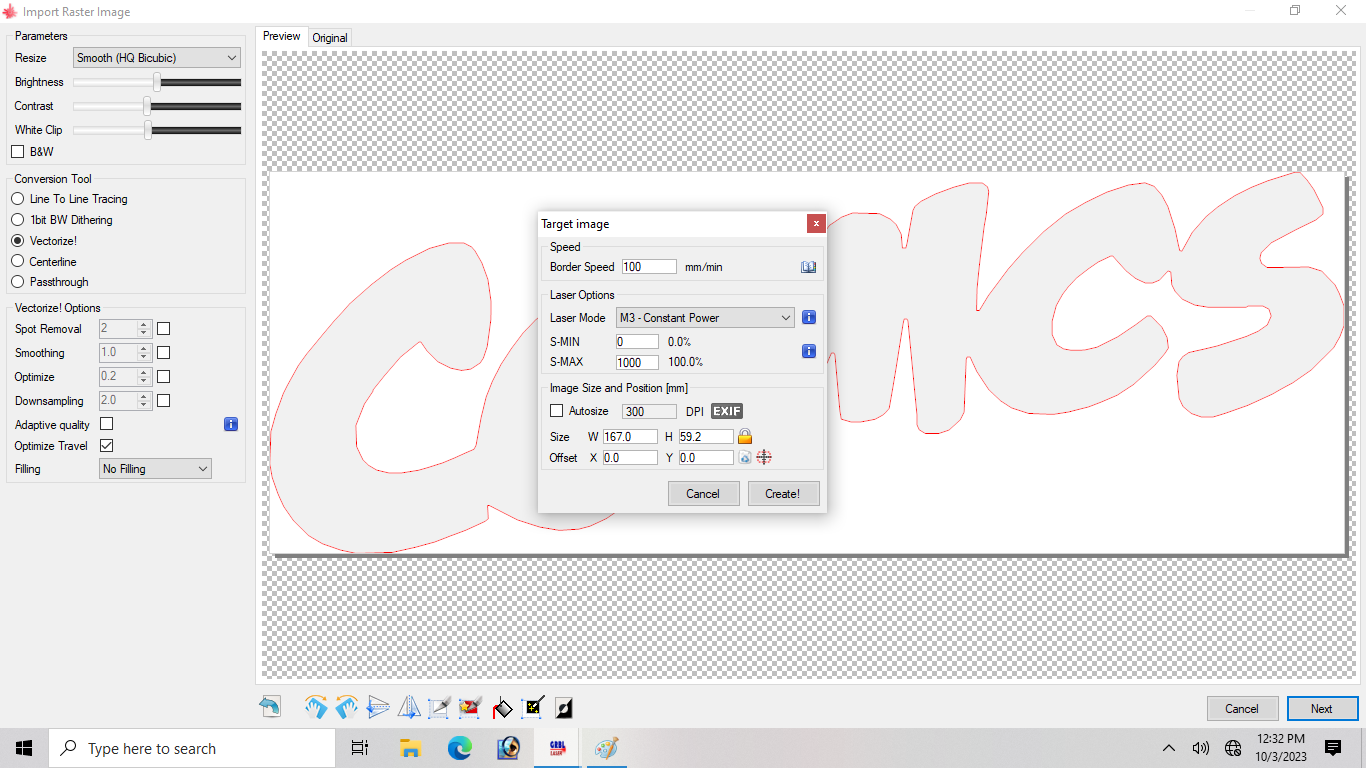Click the Size W width field

tap(630, 436)
